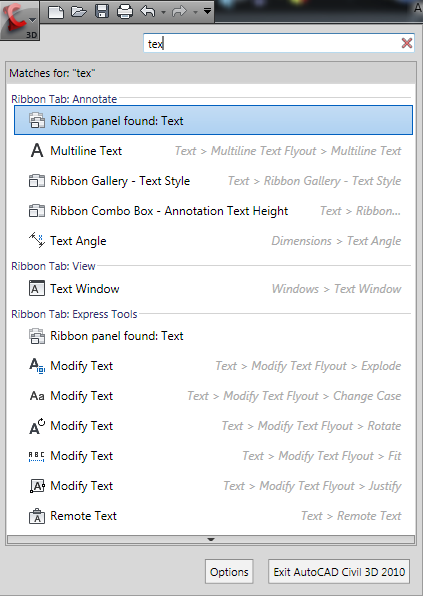Open the Quick Access Toolbar customize dropdown
This screenshot has width=423, height=596.
point(208,11)
